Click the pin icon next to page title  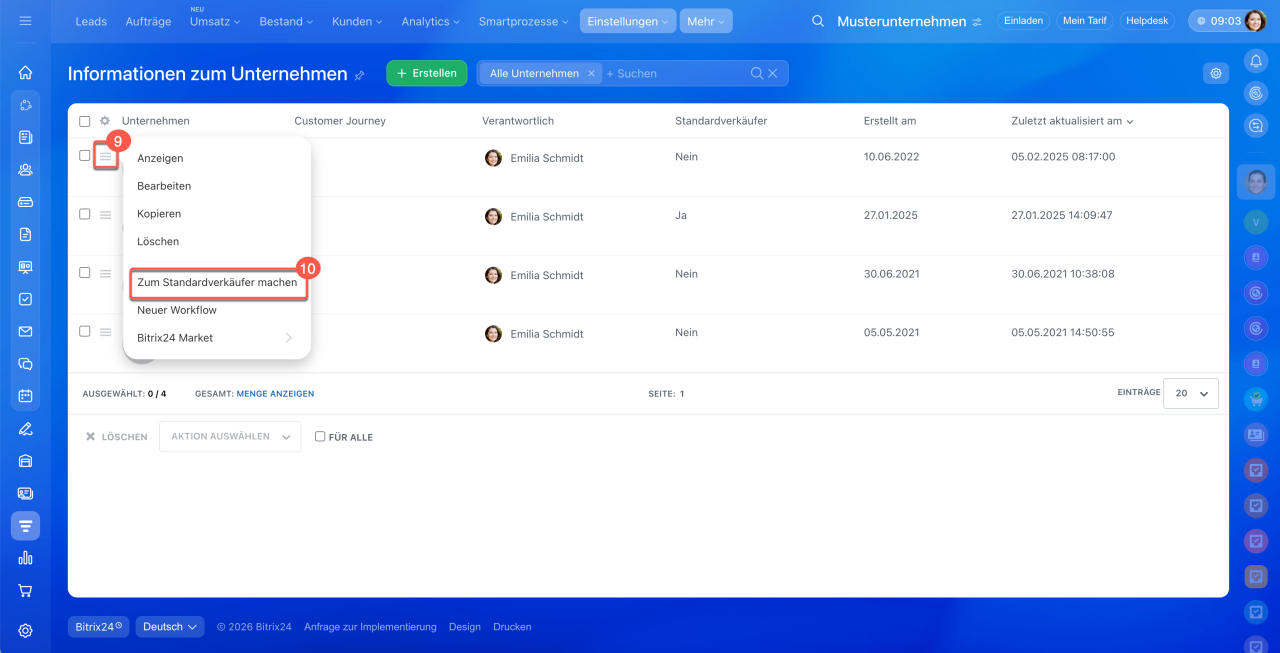pyautogui.click(x=360, y=75)
